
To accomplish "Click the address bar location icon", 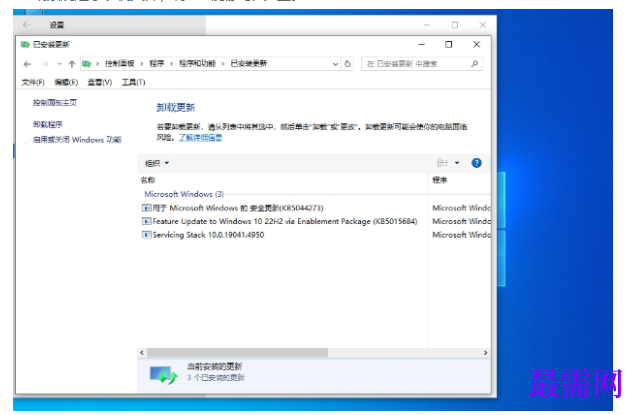I will point(86,63).
